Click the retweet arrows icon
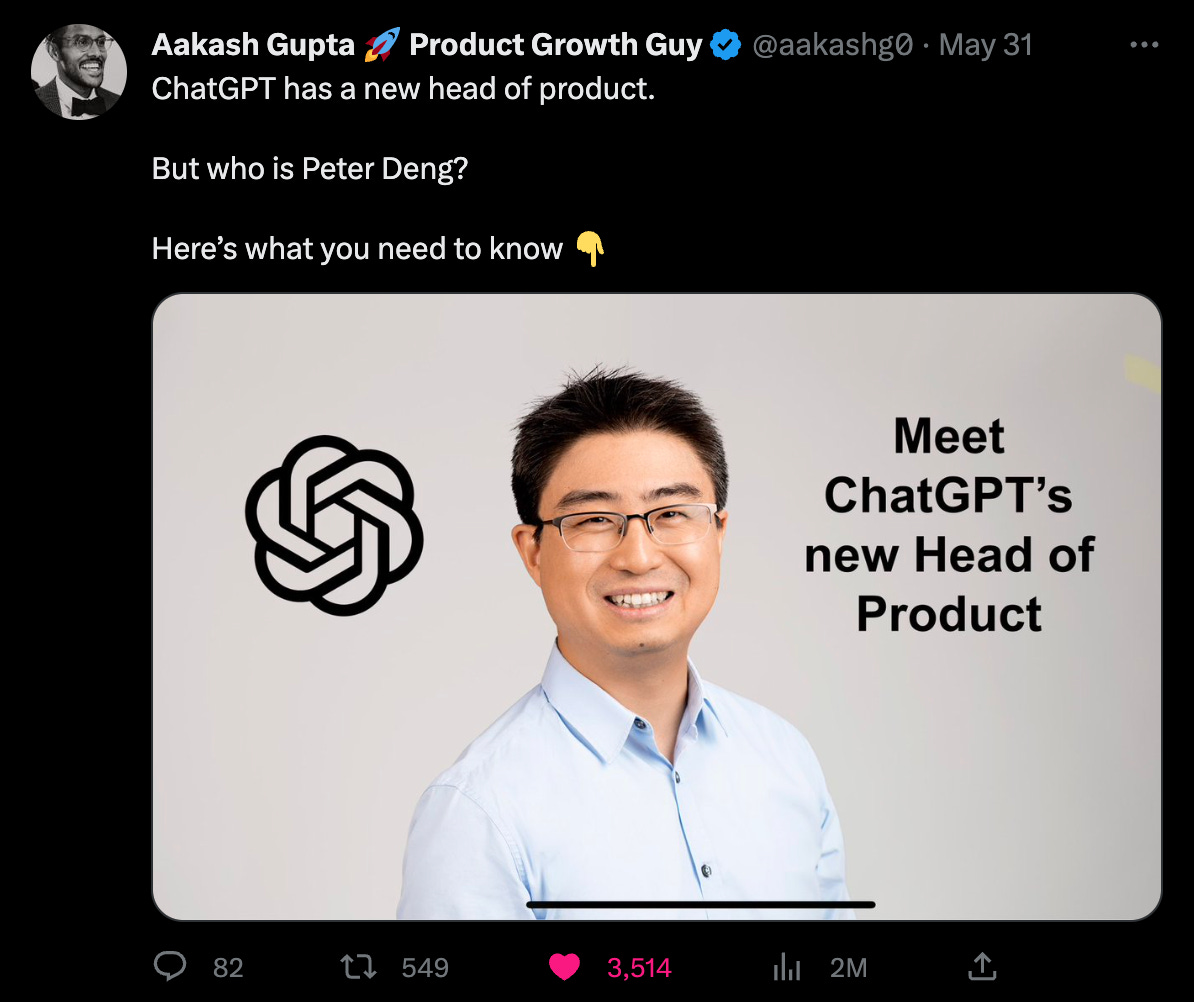The image size is (1194, 1002). tap(358, 967)
